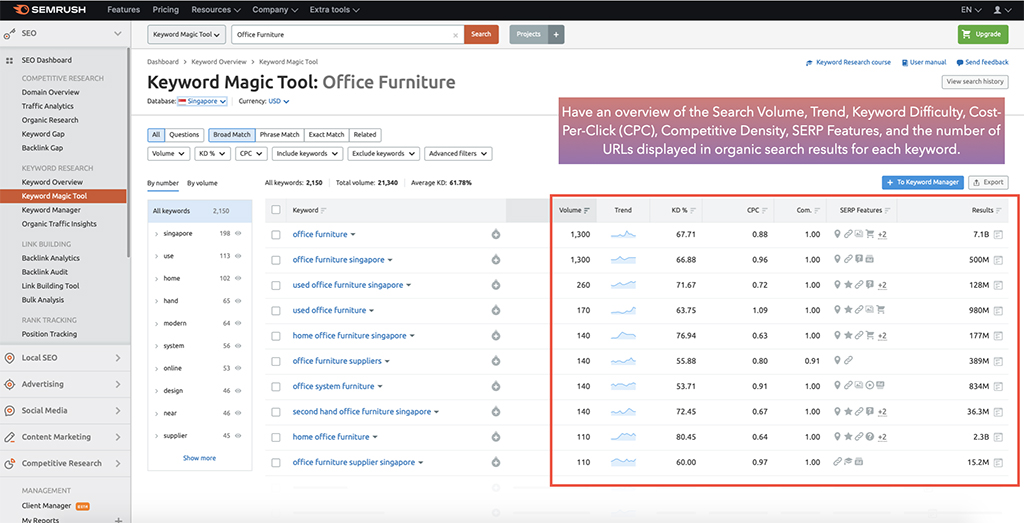Expand the home keyword group
1024x523 pixels.
[157, 278]
